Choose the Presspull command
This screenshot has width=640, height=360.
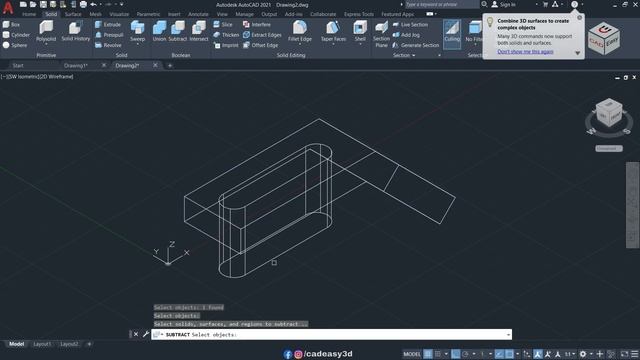(x=109, y=35)
